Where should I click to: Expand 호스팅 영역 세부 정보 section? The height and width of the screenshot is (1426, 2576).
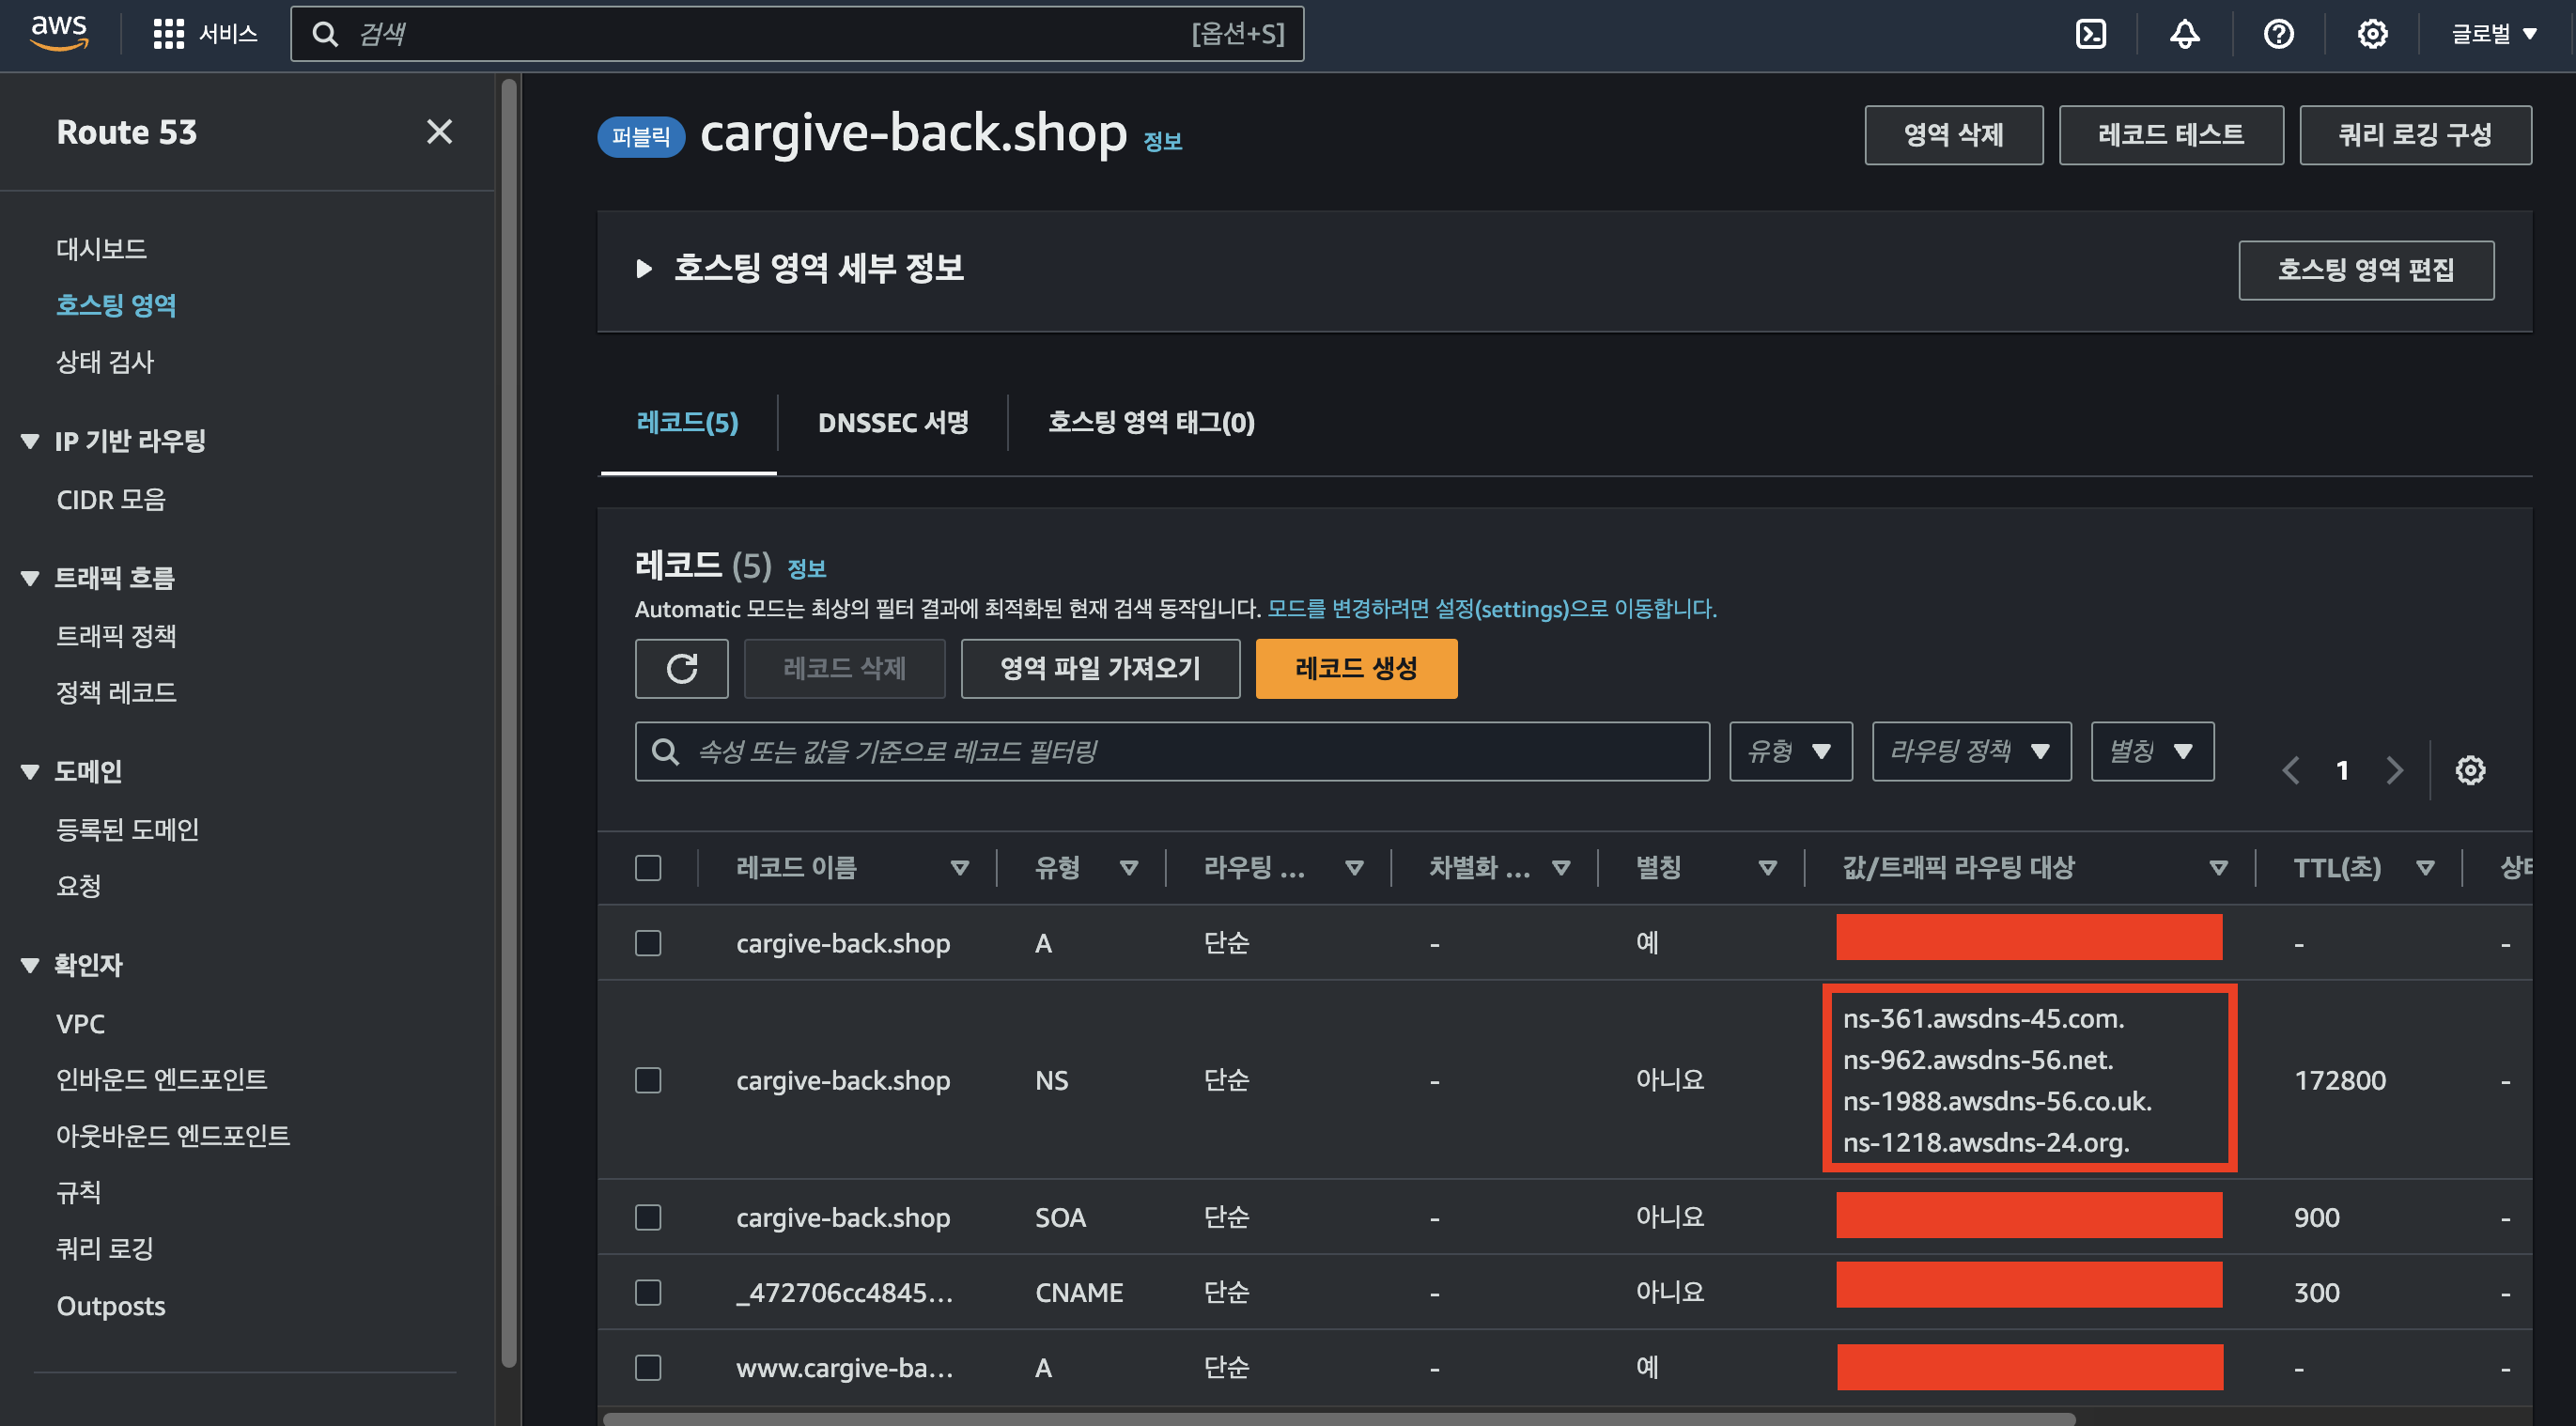pos(644,268)
